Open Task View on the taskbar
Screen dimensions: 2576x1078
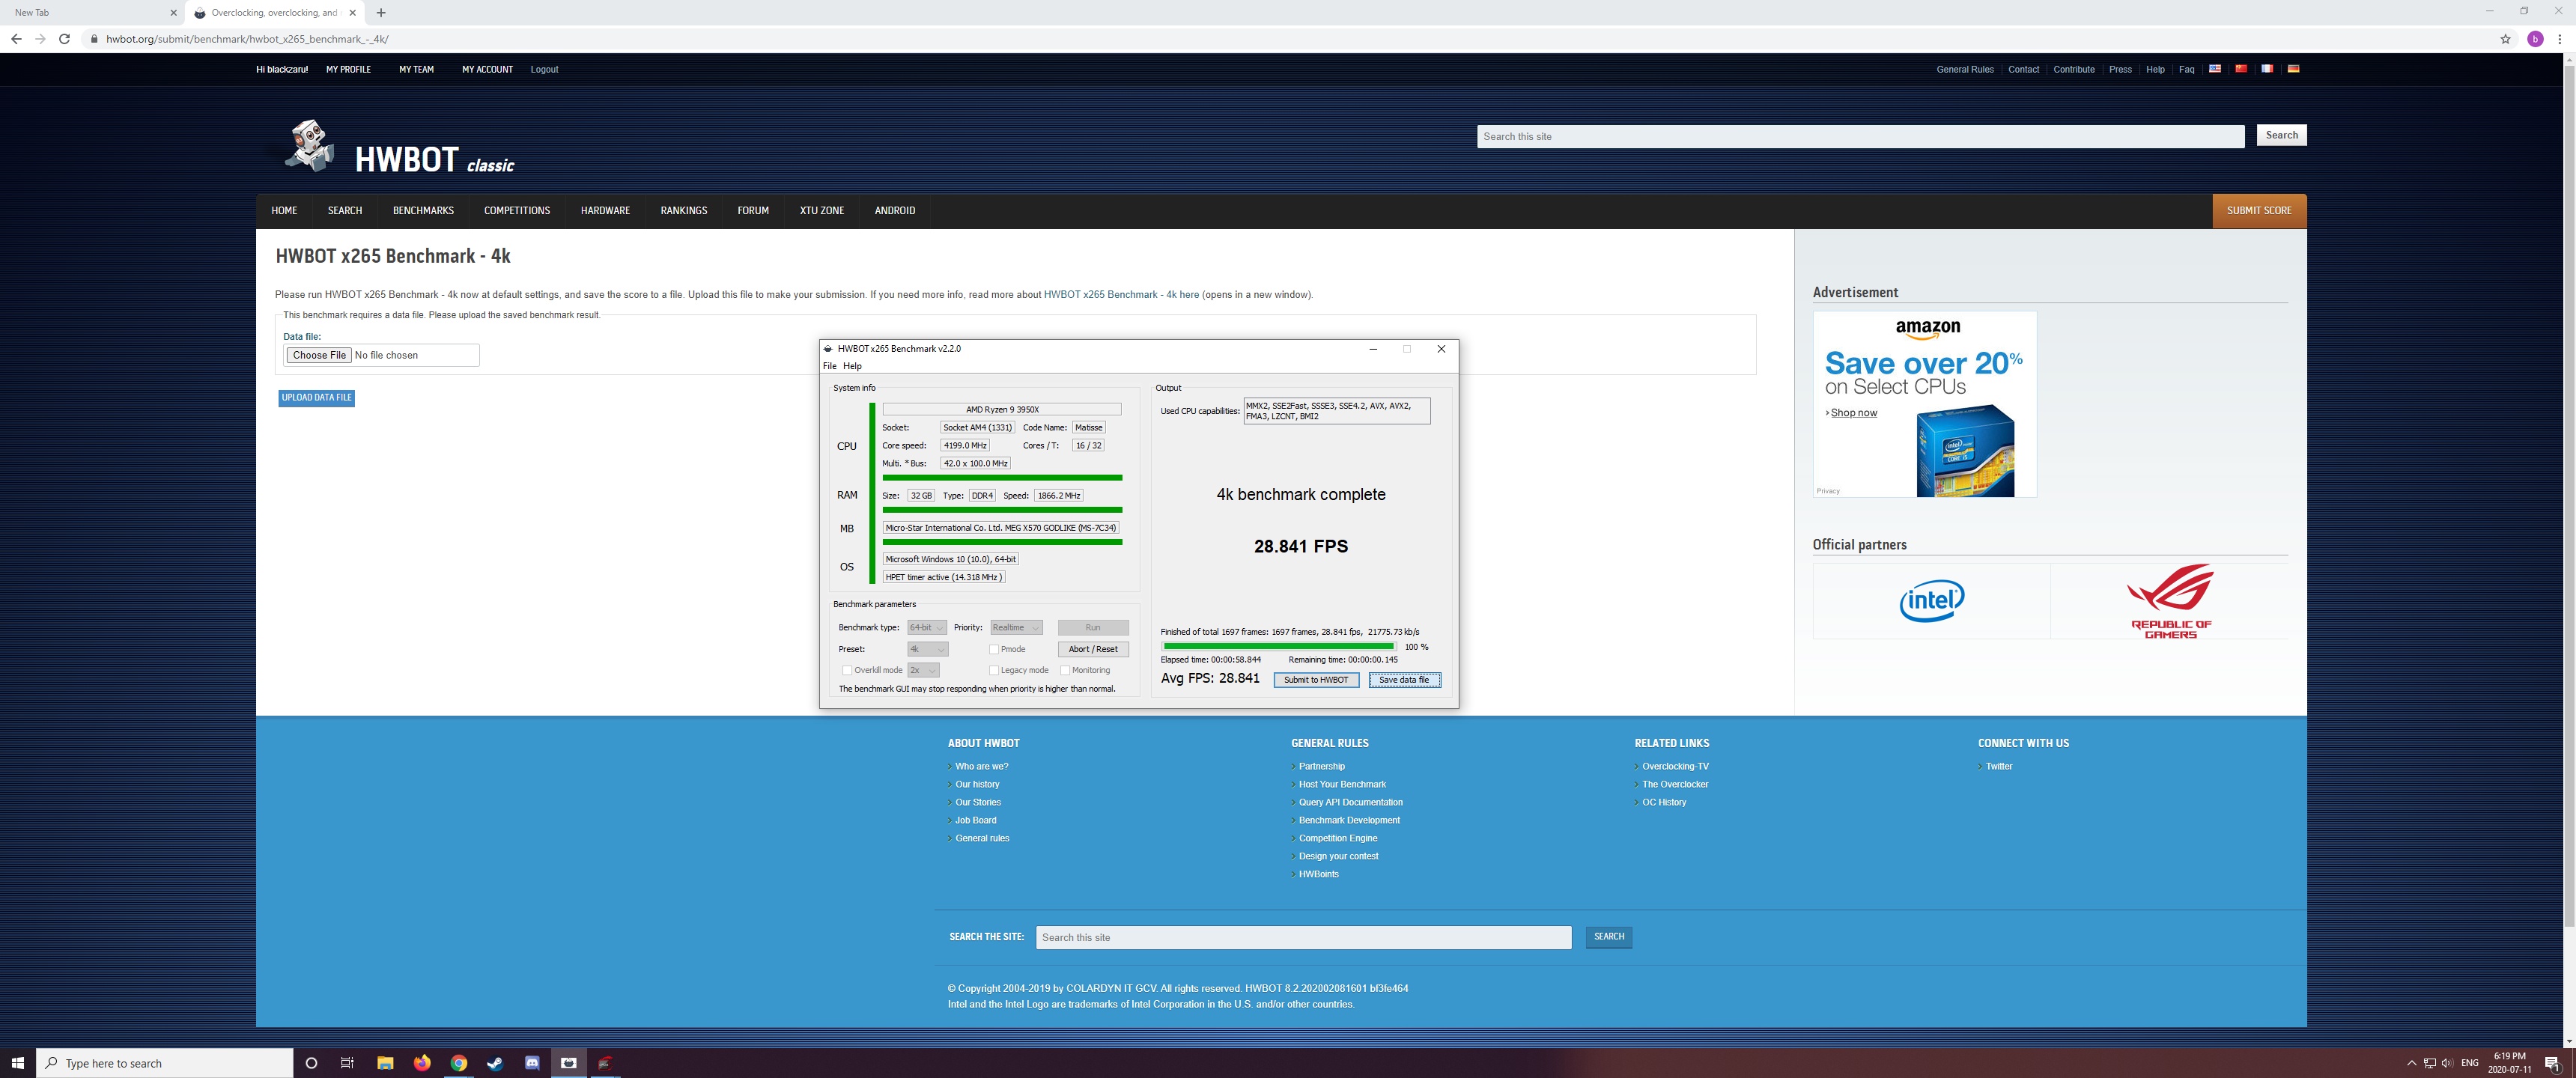347,1063
